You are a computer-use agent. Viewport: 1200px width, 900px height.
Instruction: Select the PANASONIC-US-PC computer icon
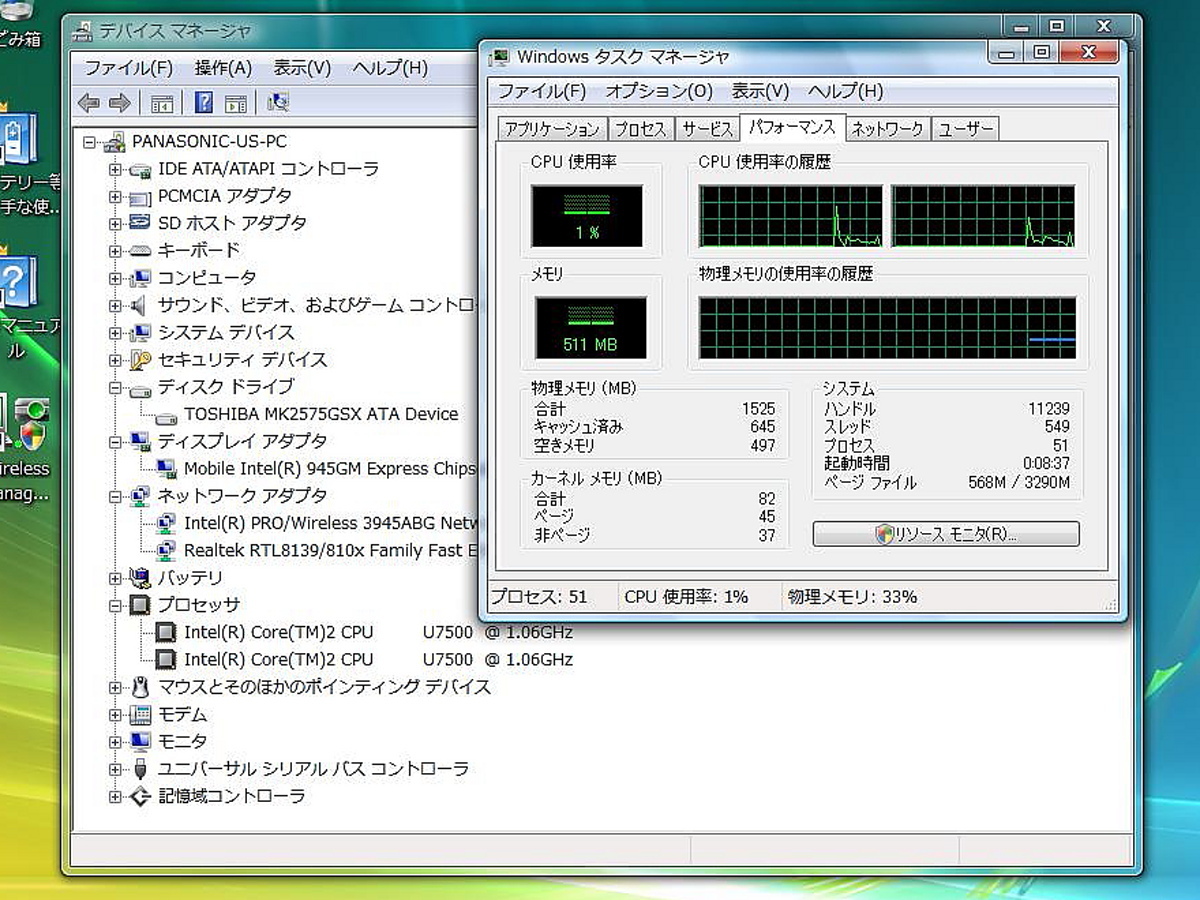tap(116, 142)
